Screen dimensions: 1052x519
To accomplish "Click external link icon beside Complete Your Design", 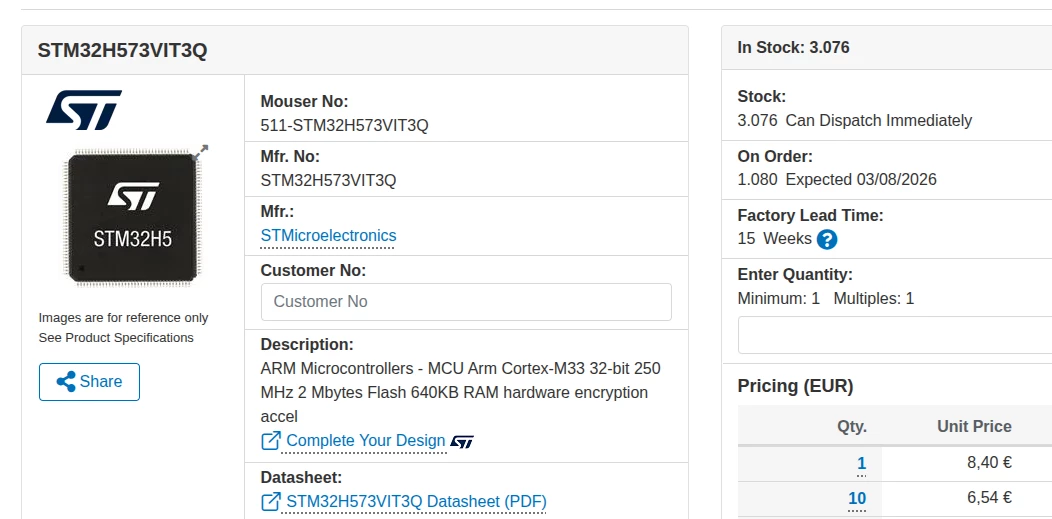I will [x=271, y=441].
